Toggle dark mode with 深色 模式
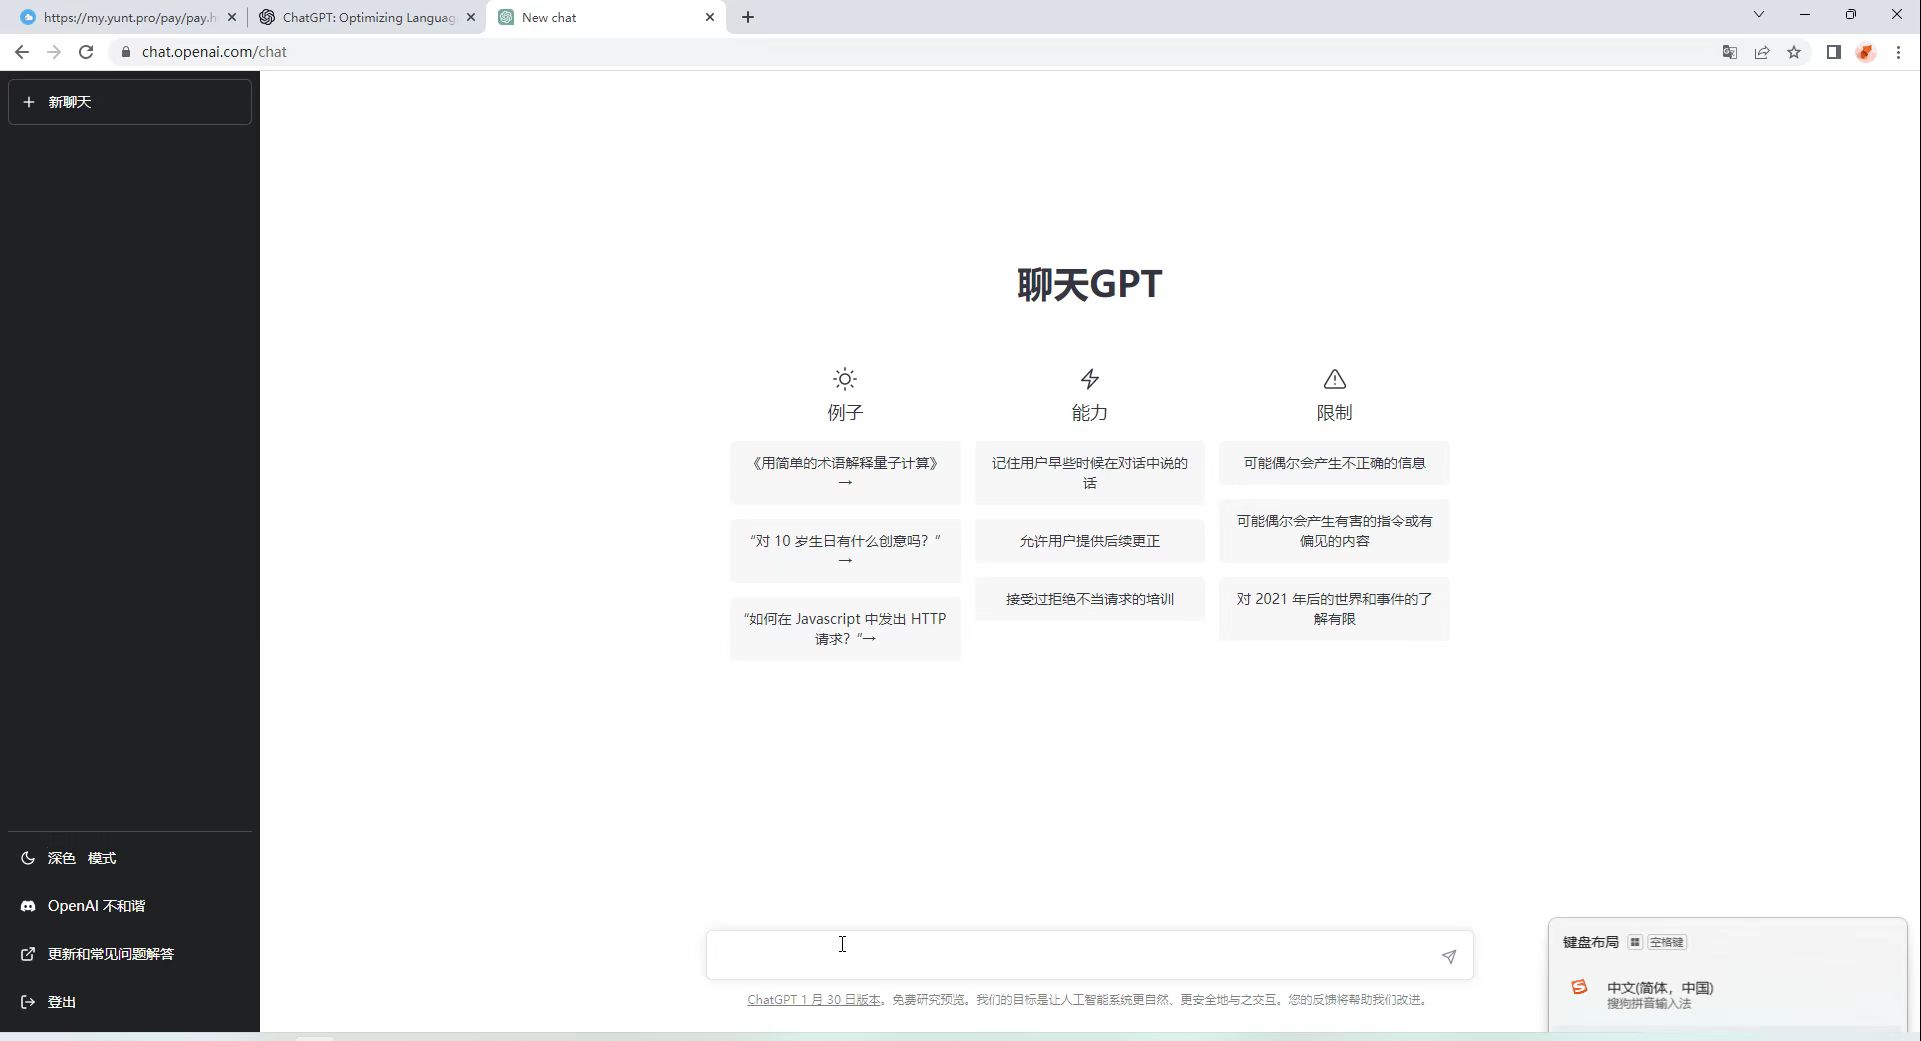This screenshot has width=1921, height=1041. (130, 858)
